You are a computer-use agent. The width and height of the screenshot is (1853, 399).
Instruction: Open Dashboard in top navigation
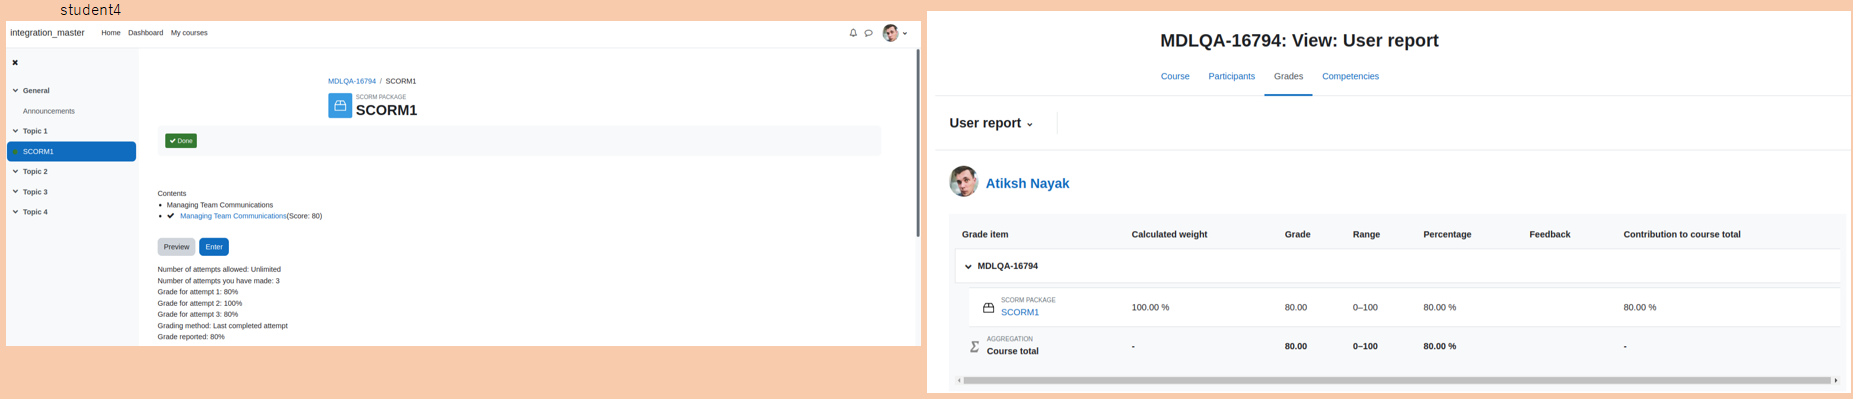145,33
